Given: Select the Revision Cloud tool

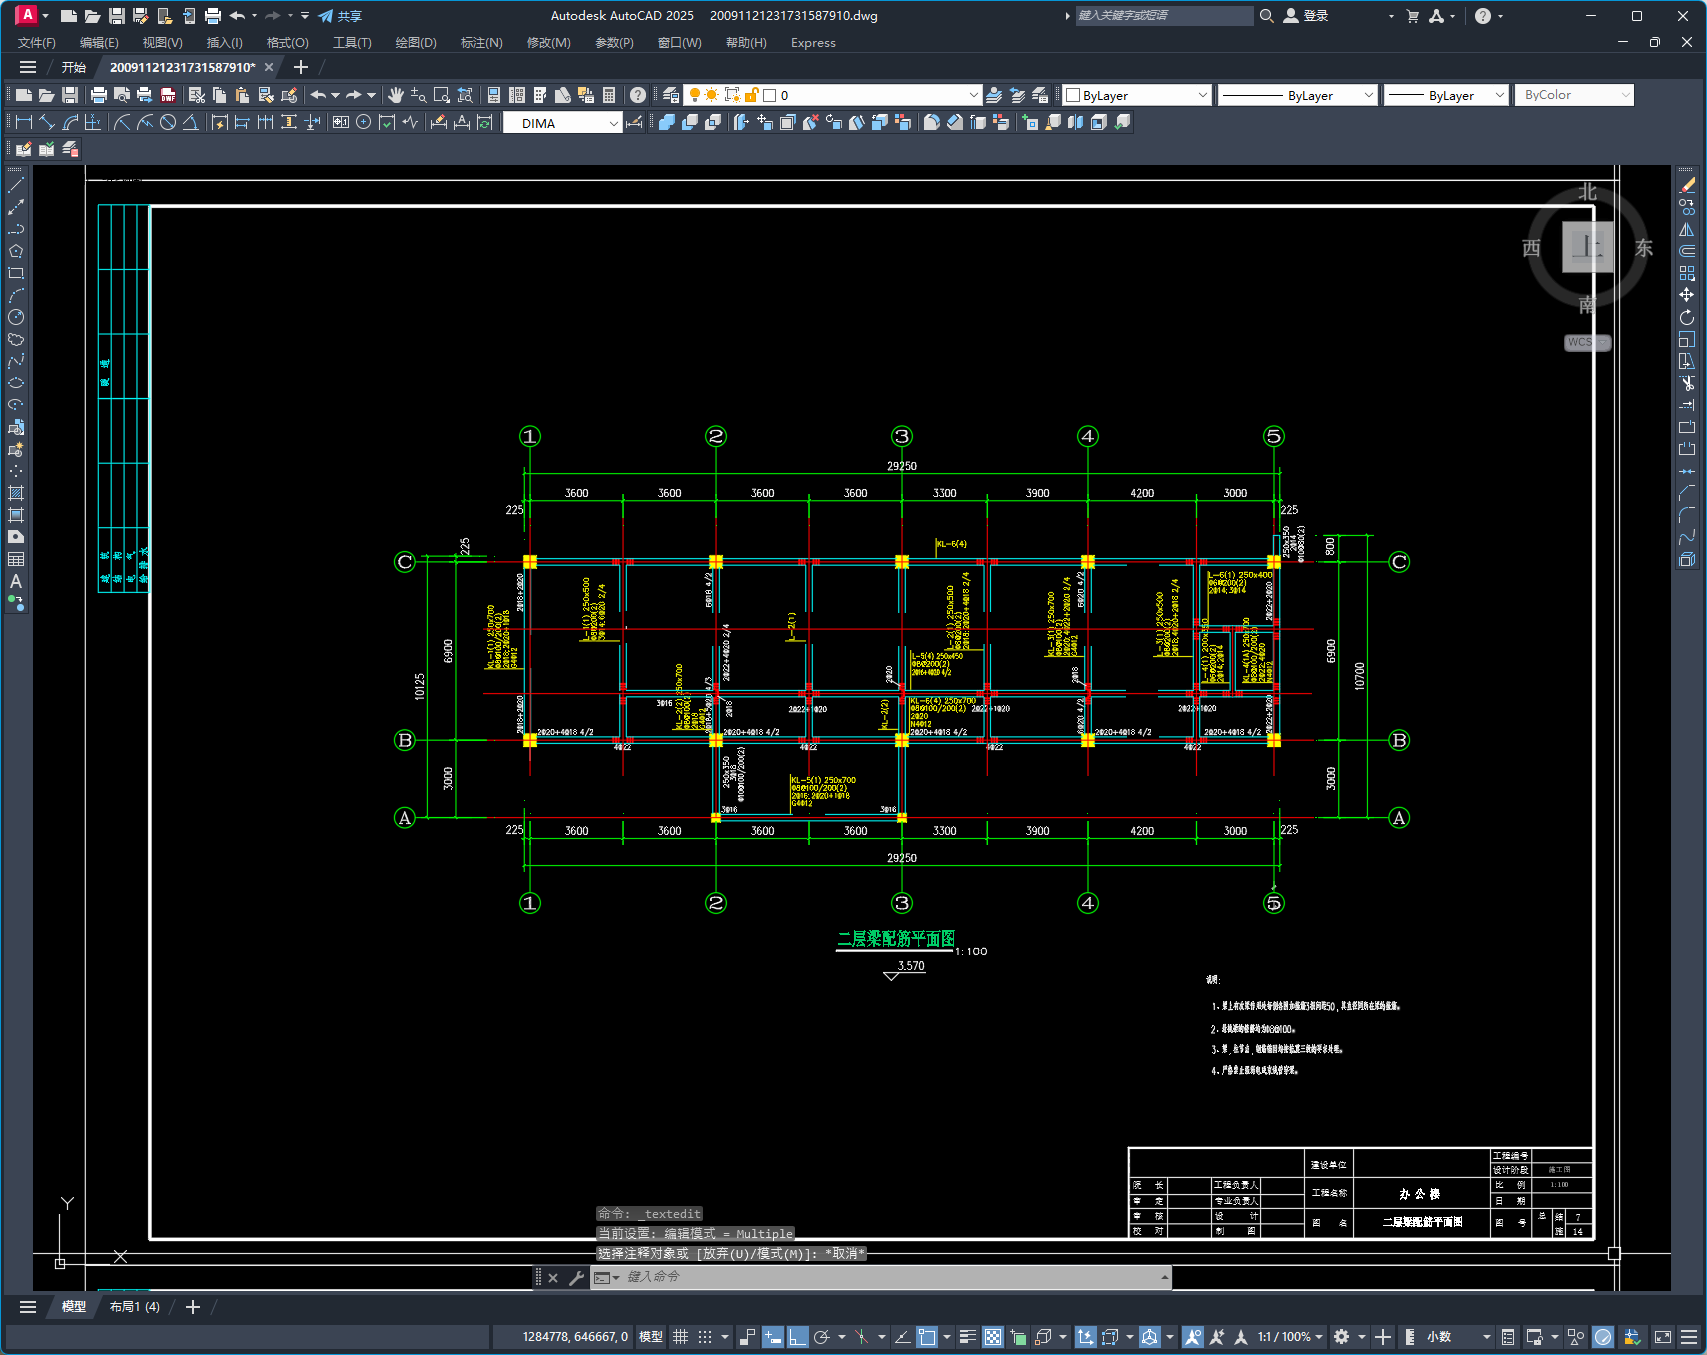Looking at the screenshot, I should pyautogui.click(x=16, y=339).
